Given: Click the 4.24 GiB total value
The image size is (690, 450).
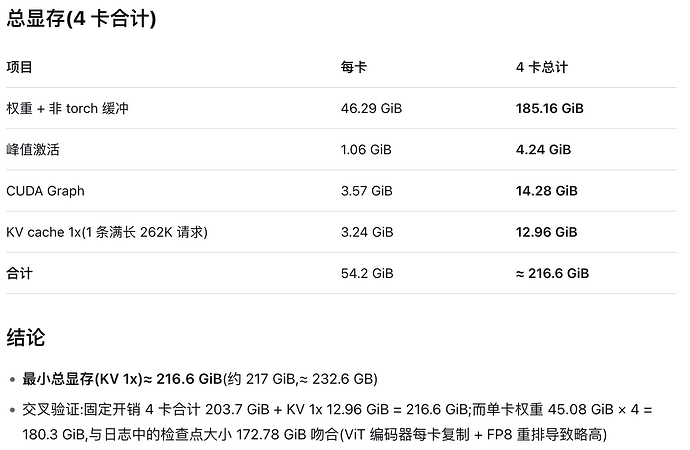Looking at the screenshot, I should pos(543,150).
